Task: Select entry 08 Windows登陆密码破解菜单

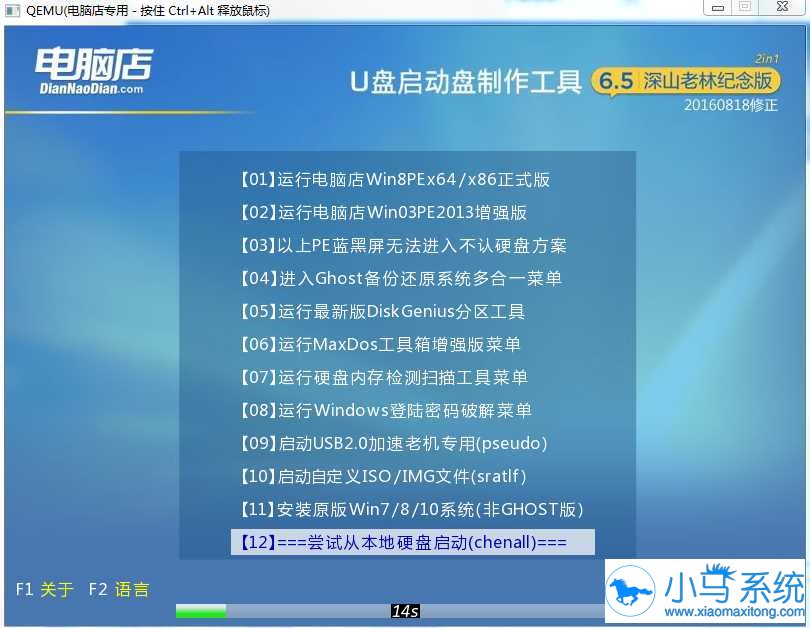Action: [385, 411]
